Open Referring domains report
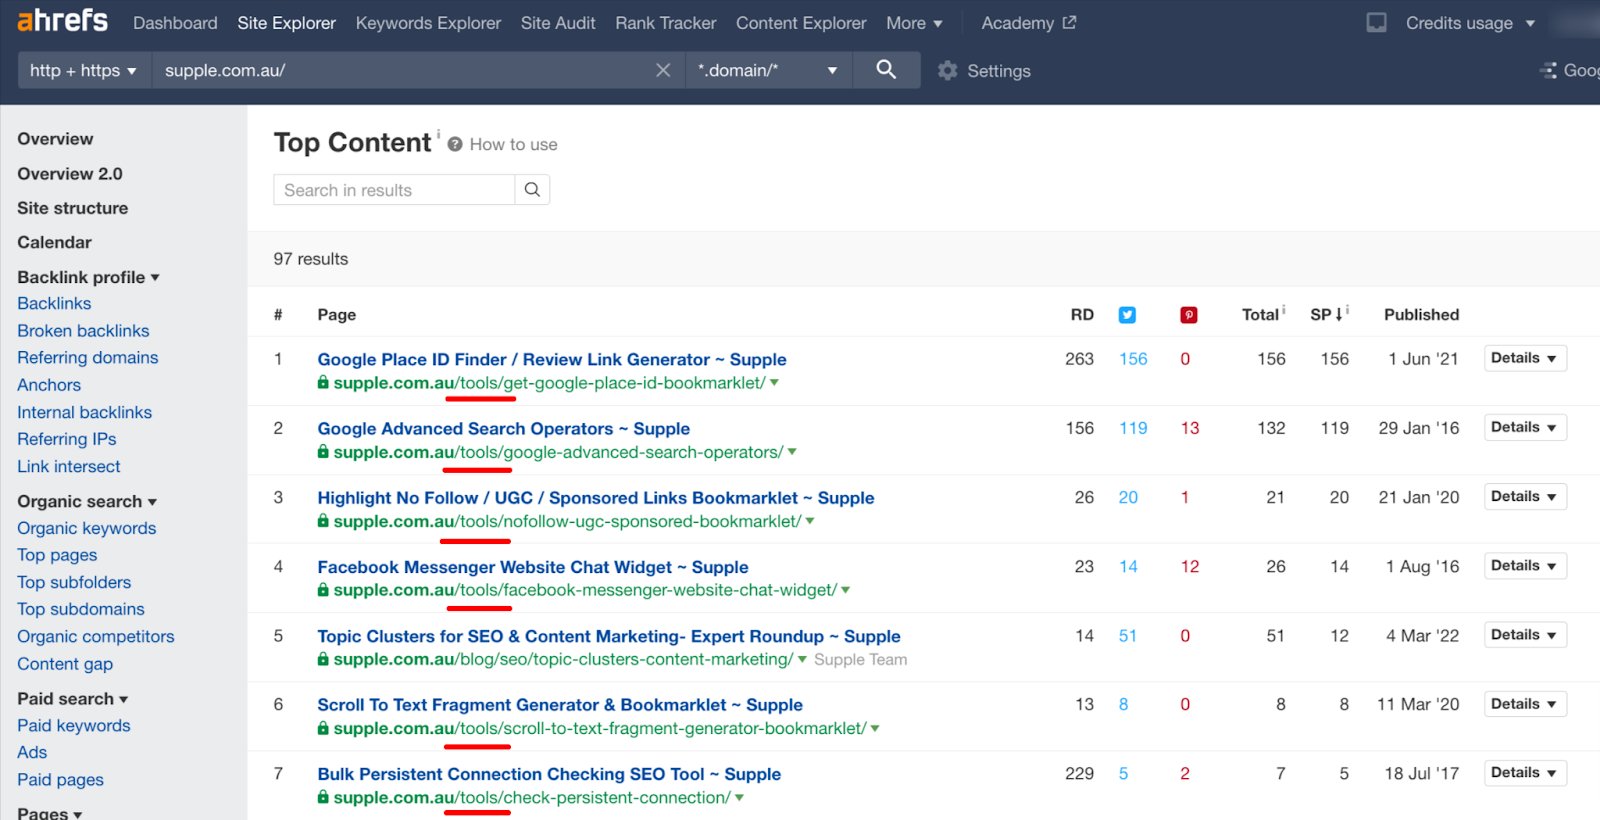 click(x=88, y=357)
